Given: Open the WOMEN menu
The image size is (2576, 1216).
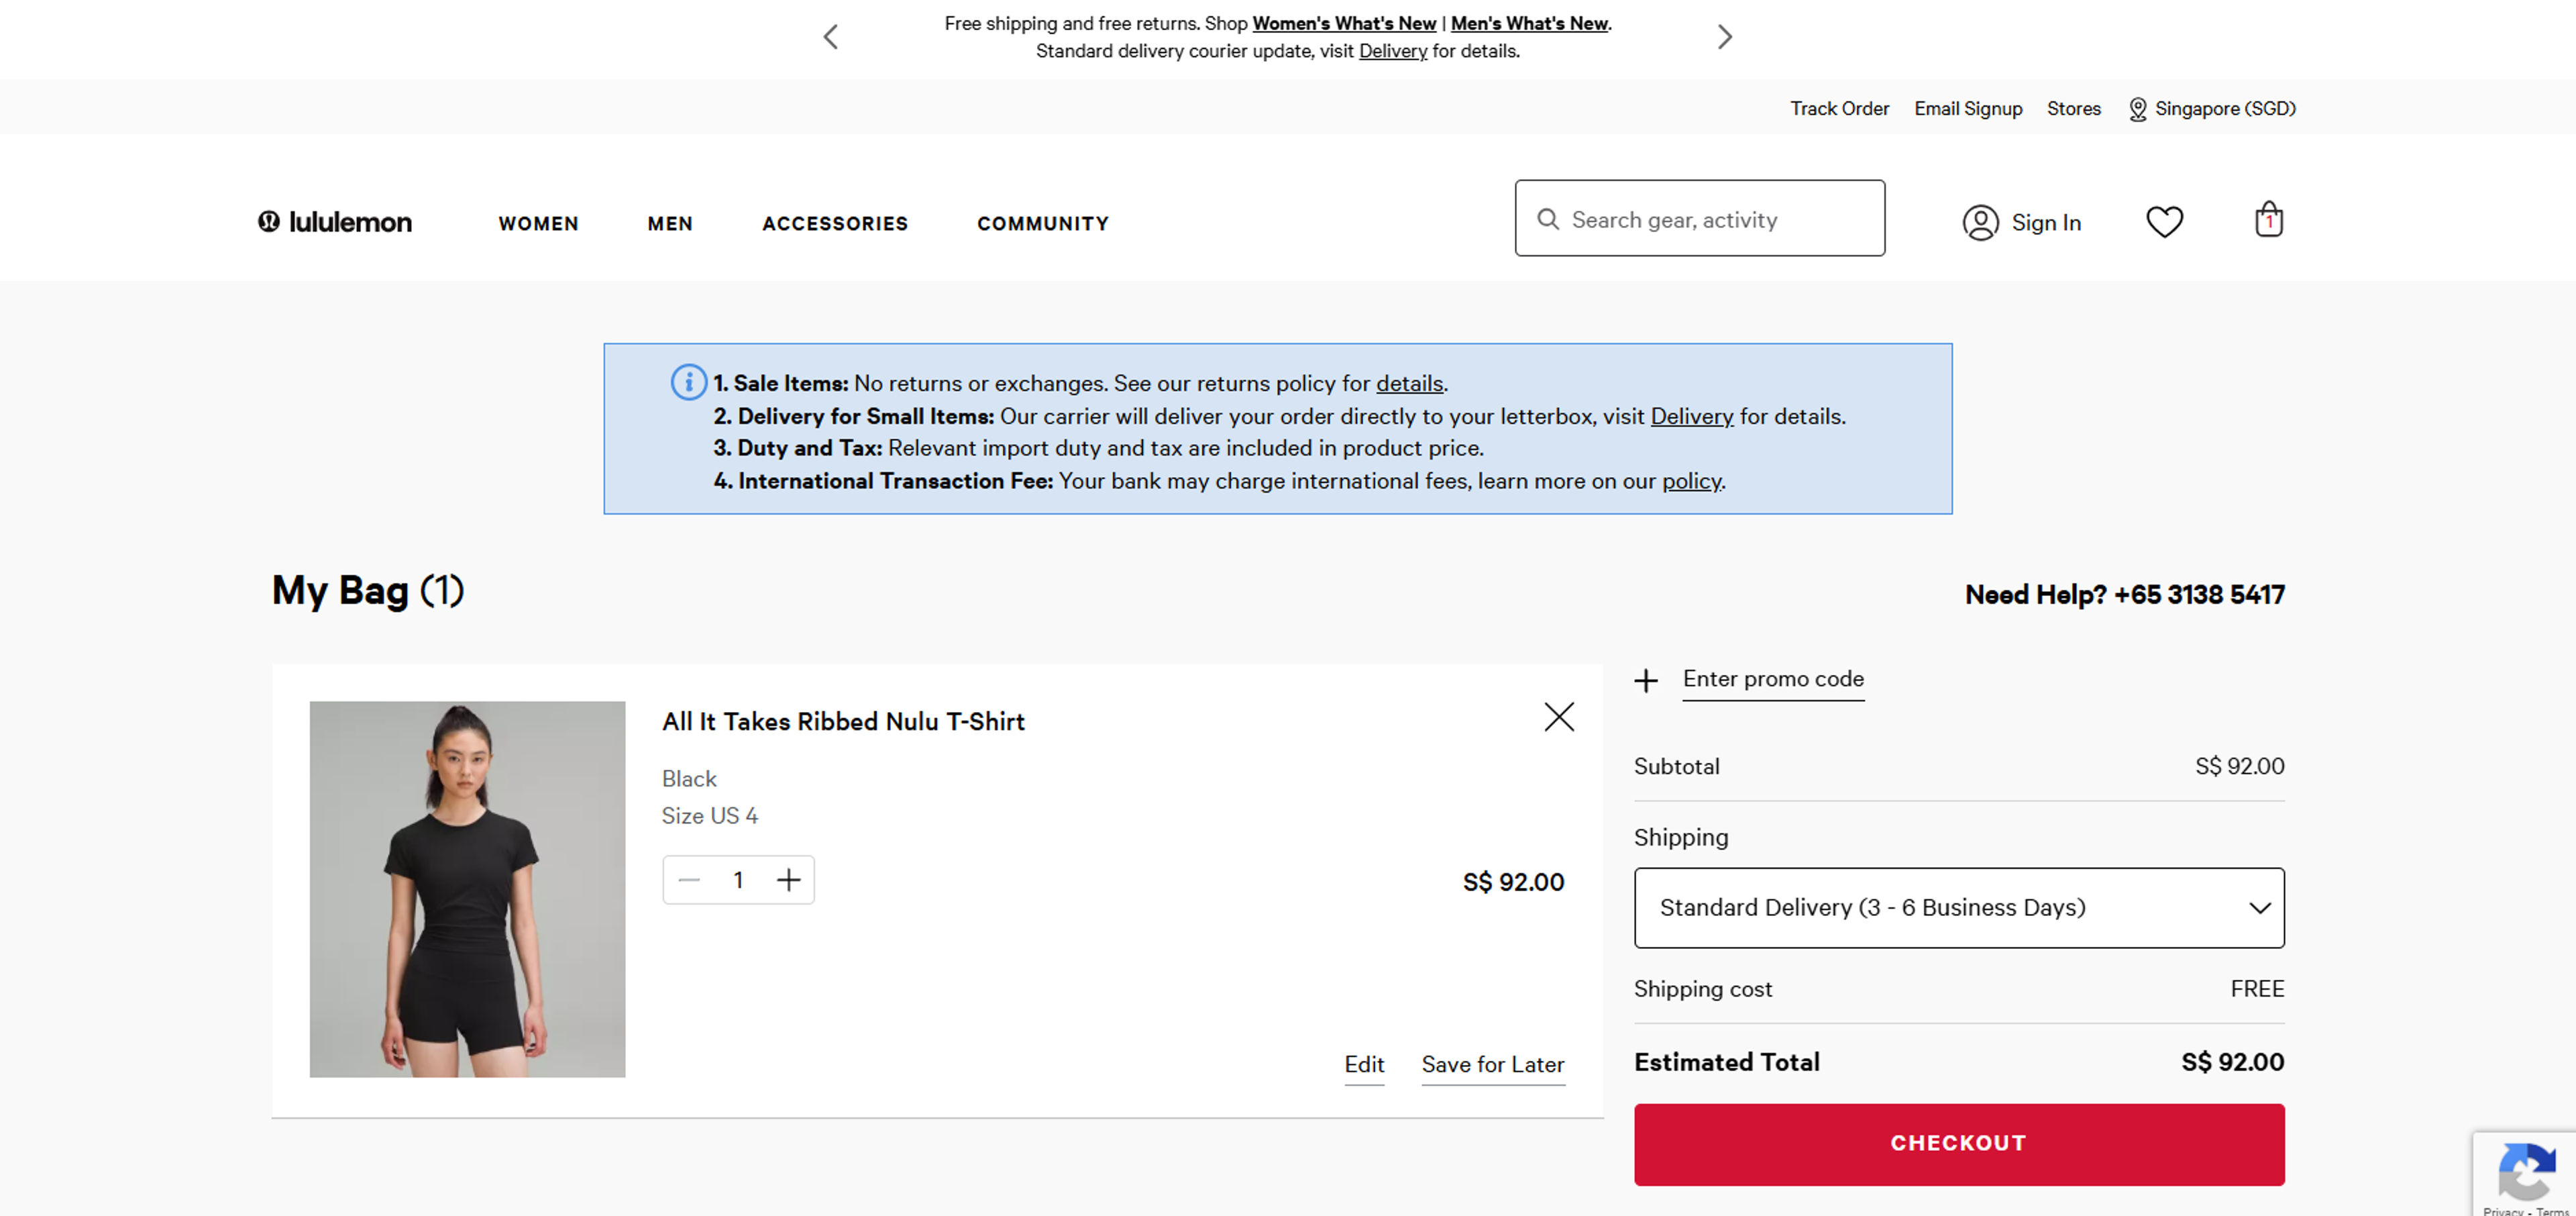Looking at the screenshot, I should point(538,223).
